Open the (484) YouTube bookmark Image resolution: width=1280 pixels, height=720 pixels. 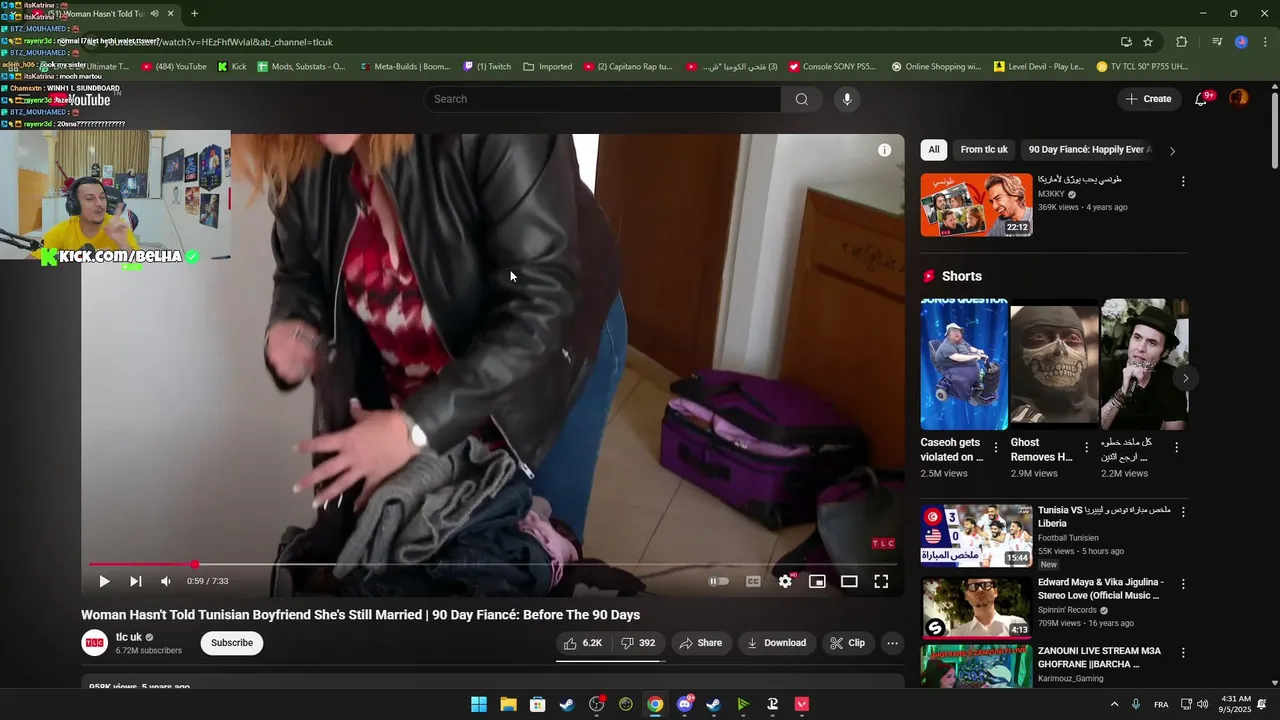click(174, 67)
